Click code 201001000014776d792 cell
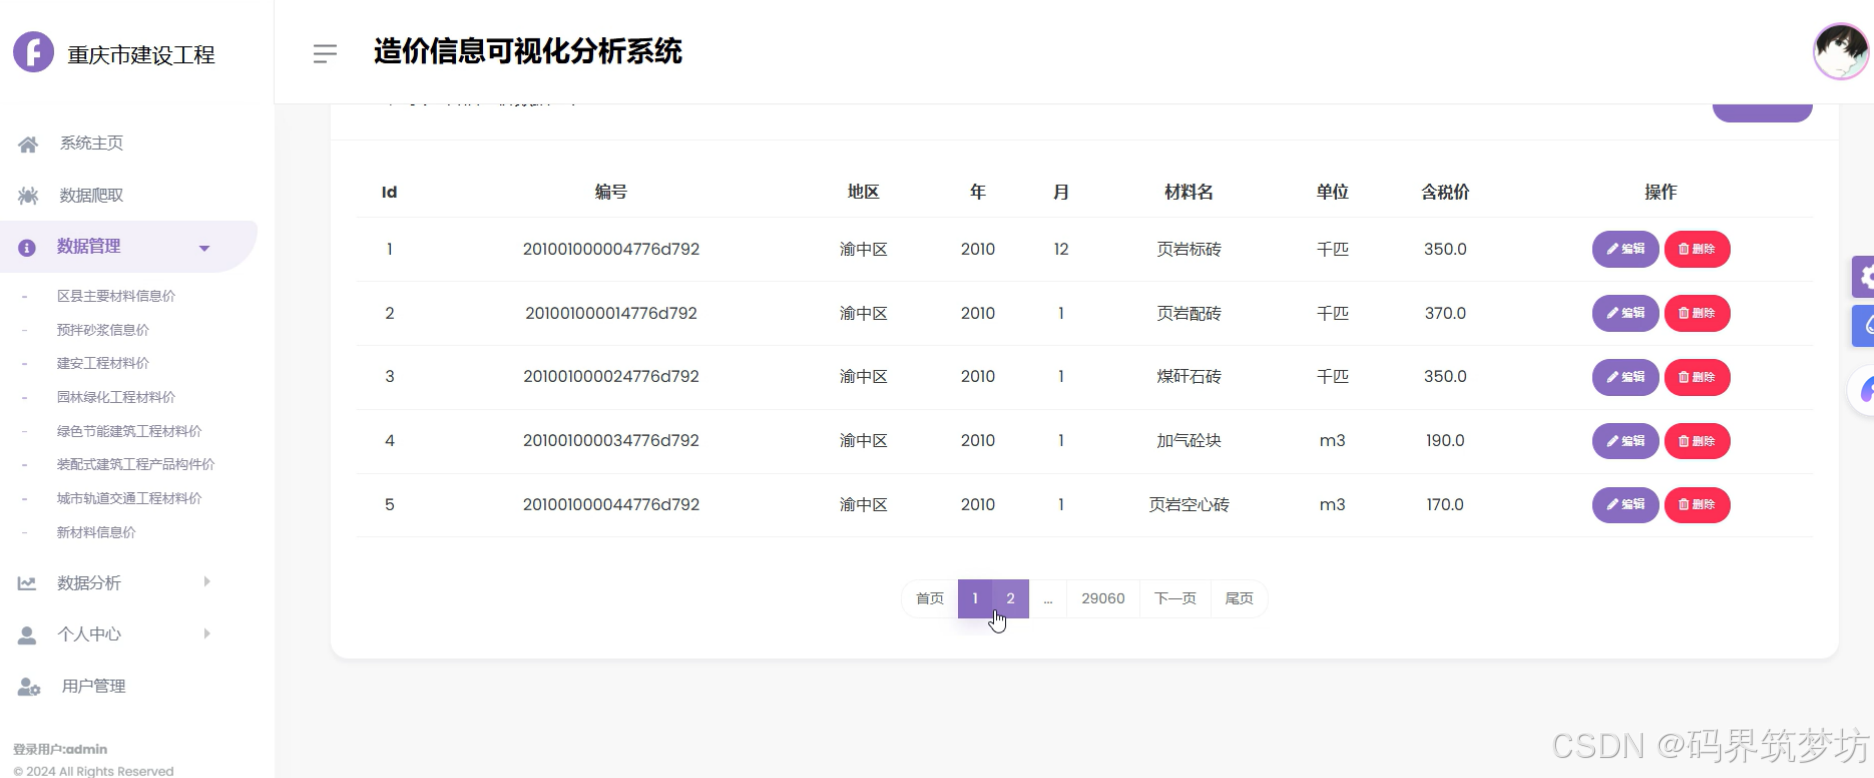This screenshot has height=778, width=1874. (x=611, y=313)
